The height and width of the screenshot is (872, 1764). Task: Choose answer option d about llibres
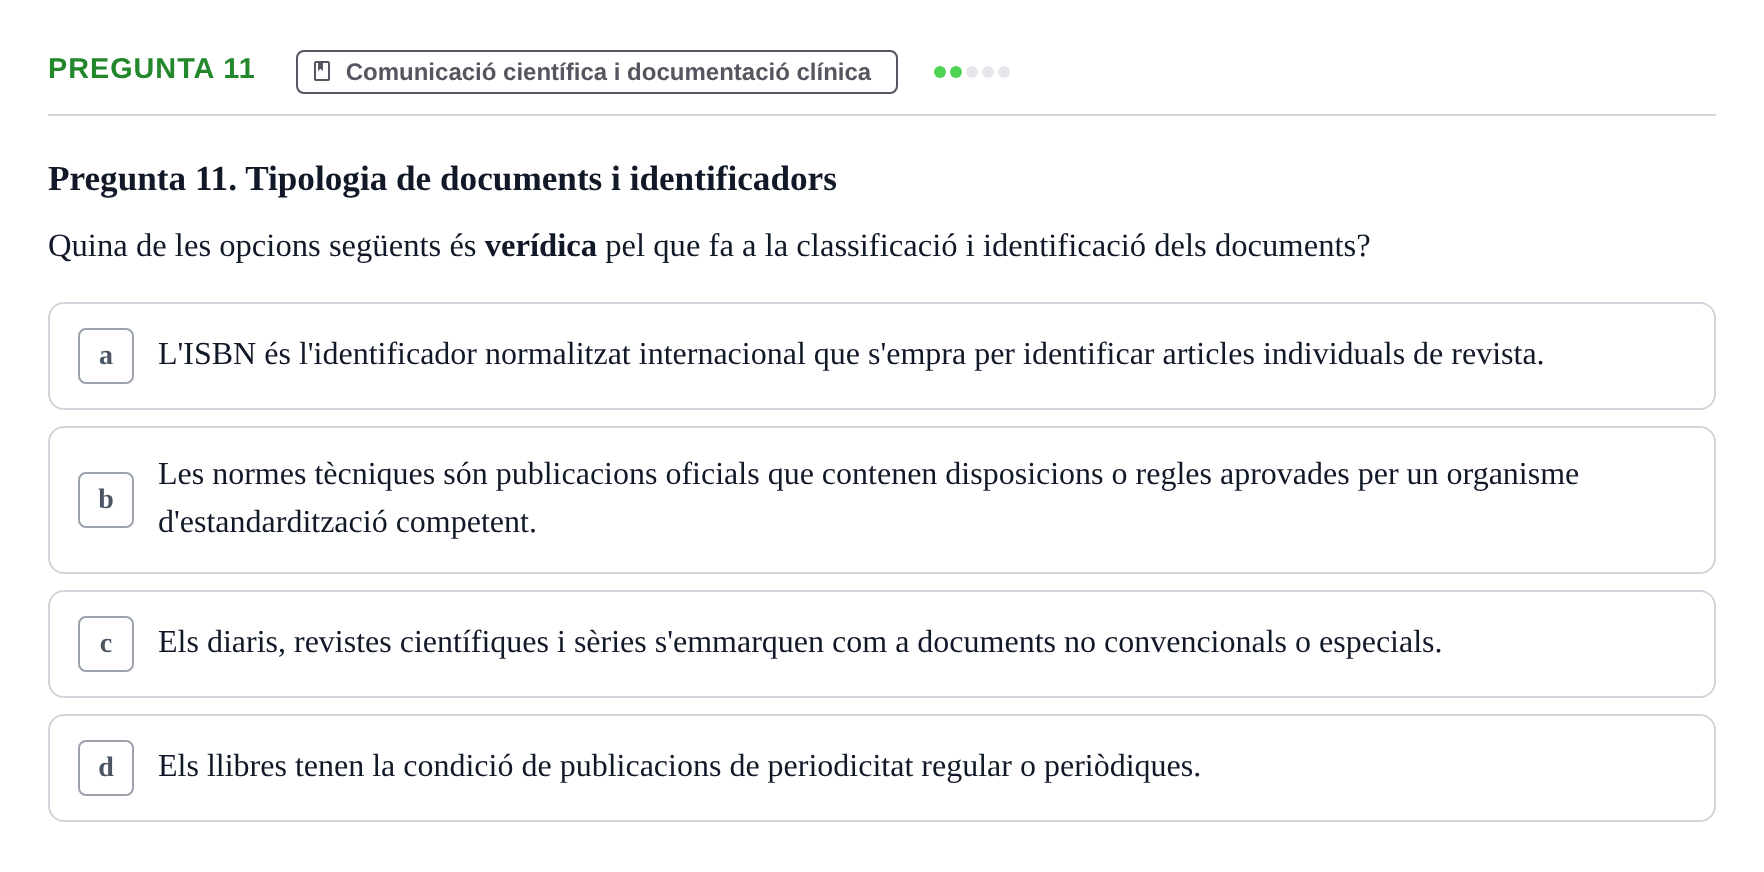coord(882,768)
